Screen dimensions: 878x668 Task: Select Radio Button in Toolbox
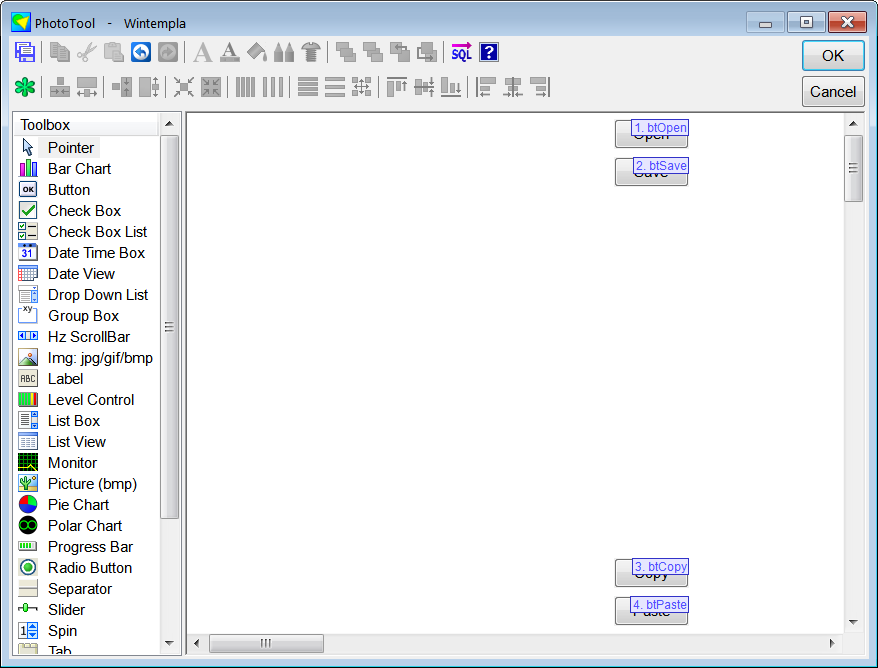point(90,568)
